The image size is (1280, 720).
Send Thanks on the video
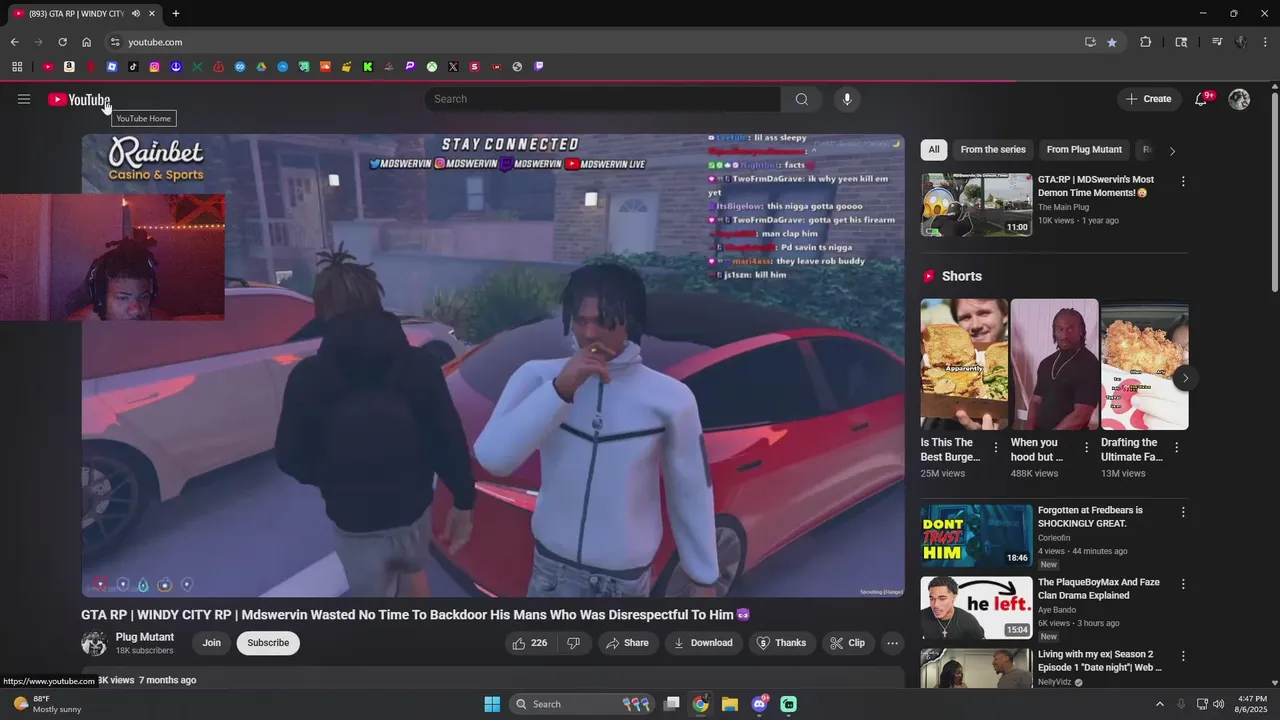point(781,643)
